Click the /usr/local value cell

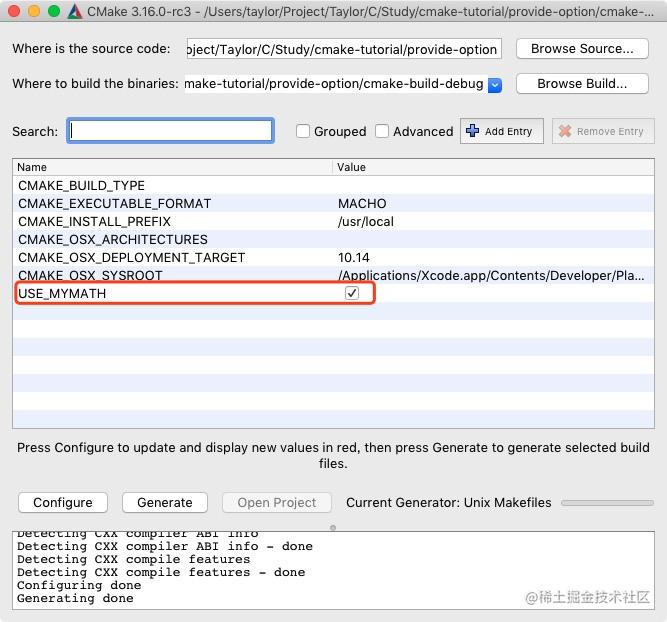(x=366, y=221)
